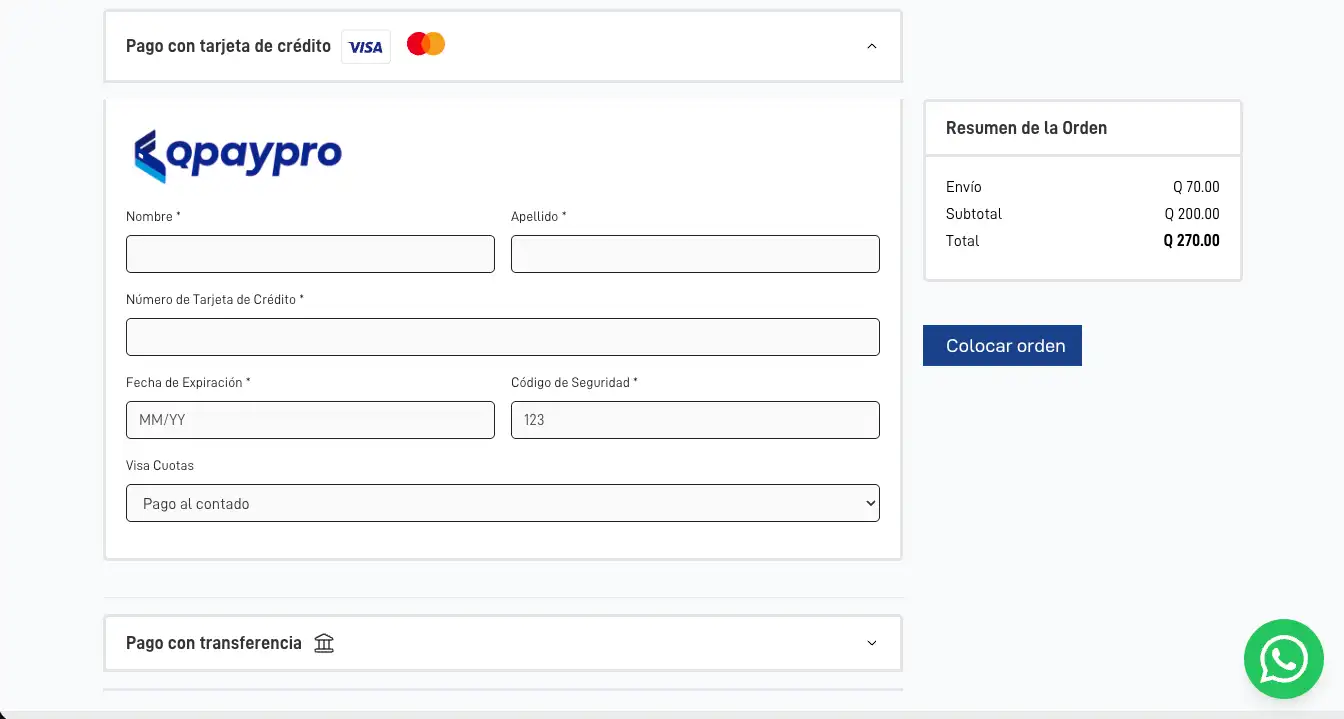This screenshot has width=1344, height=719.
Task: Click the Apellido text field
Action: [x=695, y=254]
